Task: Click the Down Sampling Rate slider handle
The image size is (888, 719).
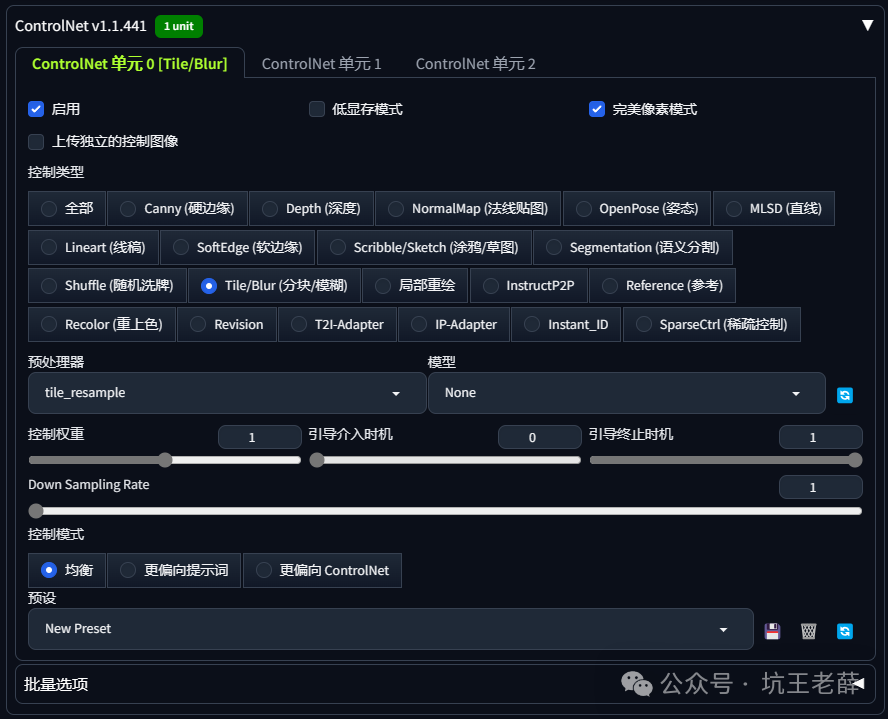Action: 36,511
